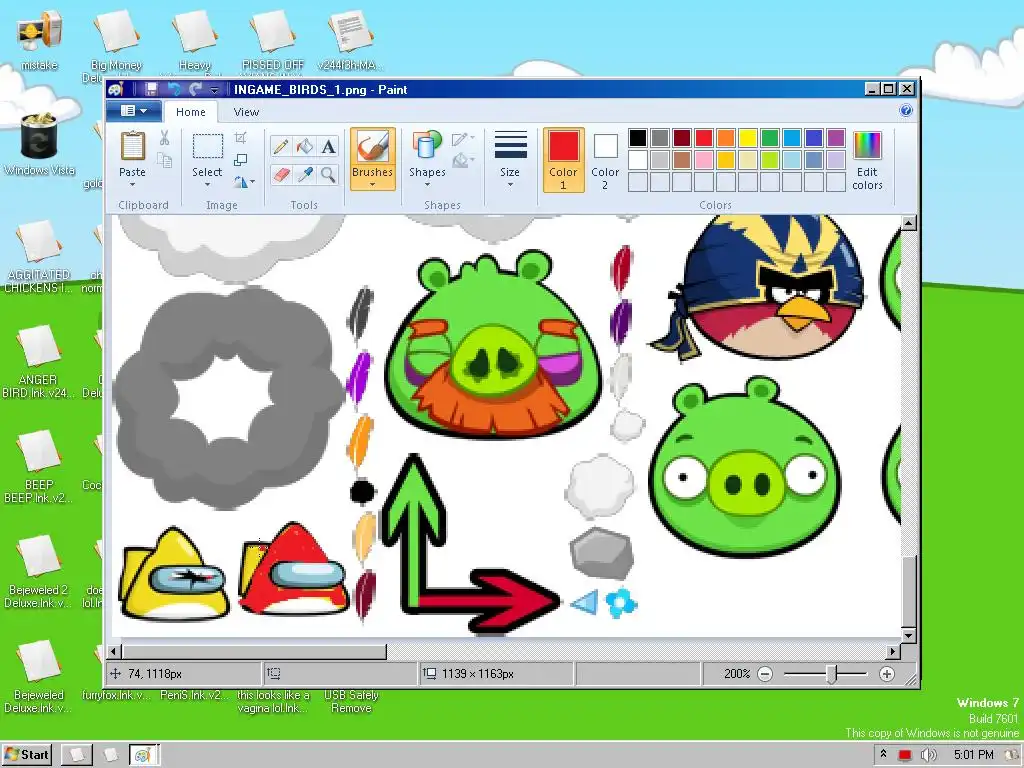Switch to the View ribbon tab
Screen dimensions: 1024x768
click(x=246, y=112)
